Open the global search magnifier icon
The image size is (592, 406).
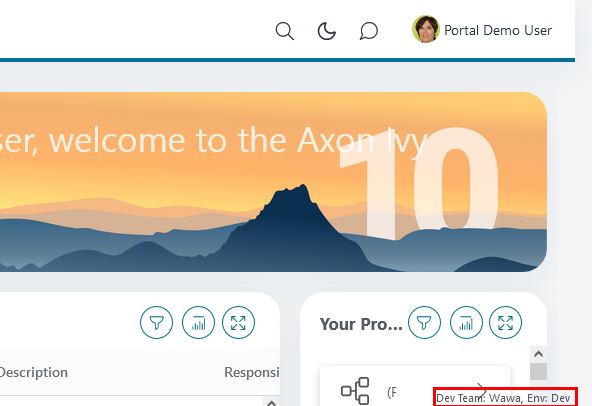click(x=285, y=31)
